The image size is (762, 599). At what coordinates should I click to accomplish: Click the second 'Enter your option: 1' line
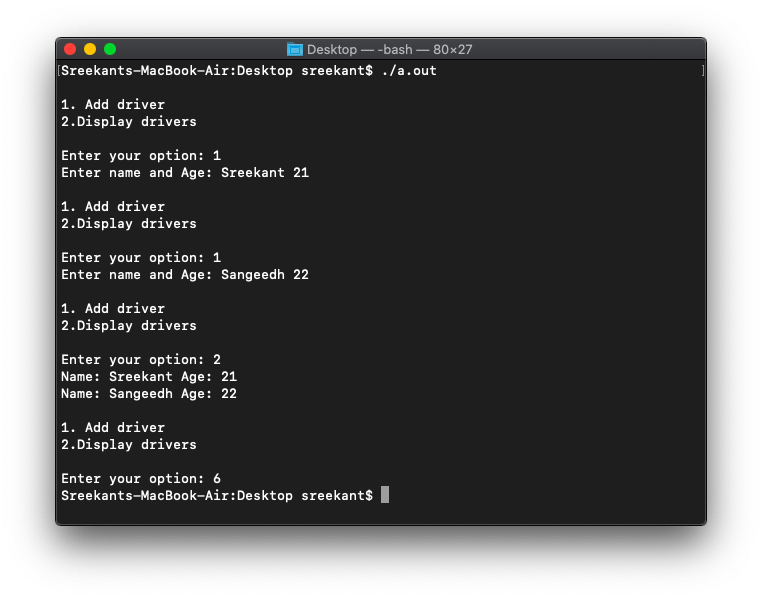pyautogui.click(x=141, y=257)
